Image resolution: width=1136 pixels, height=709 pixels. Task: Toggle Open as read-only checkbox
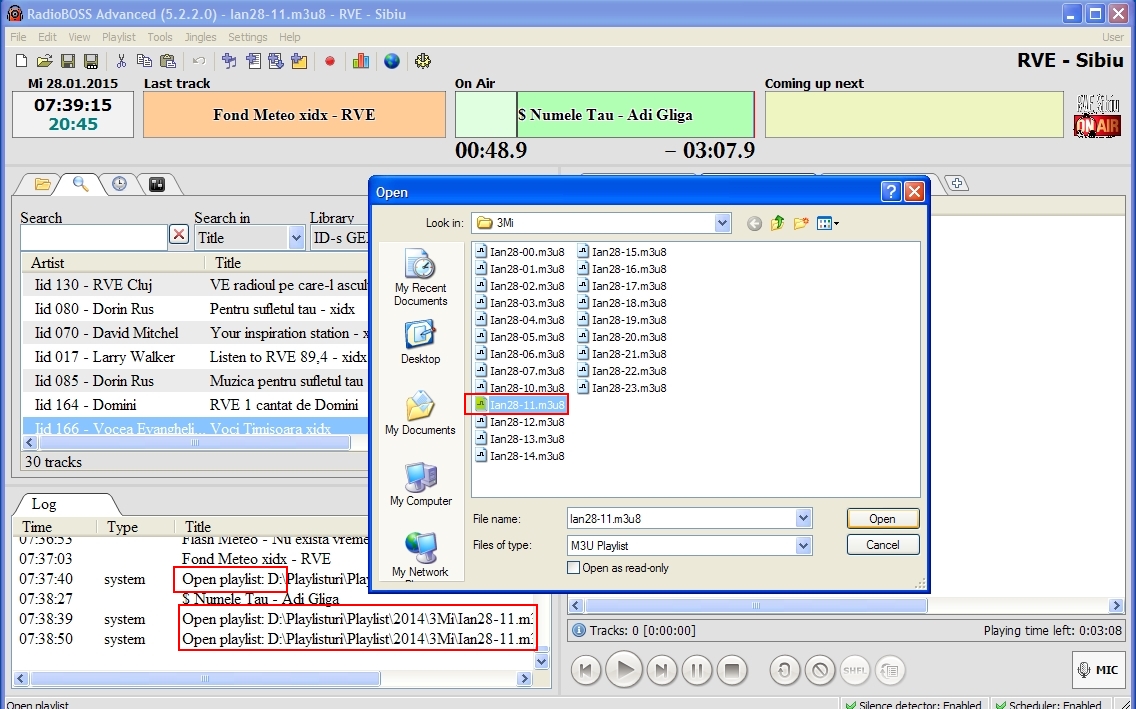click(574, 568)
